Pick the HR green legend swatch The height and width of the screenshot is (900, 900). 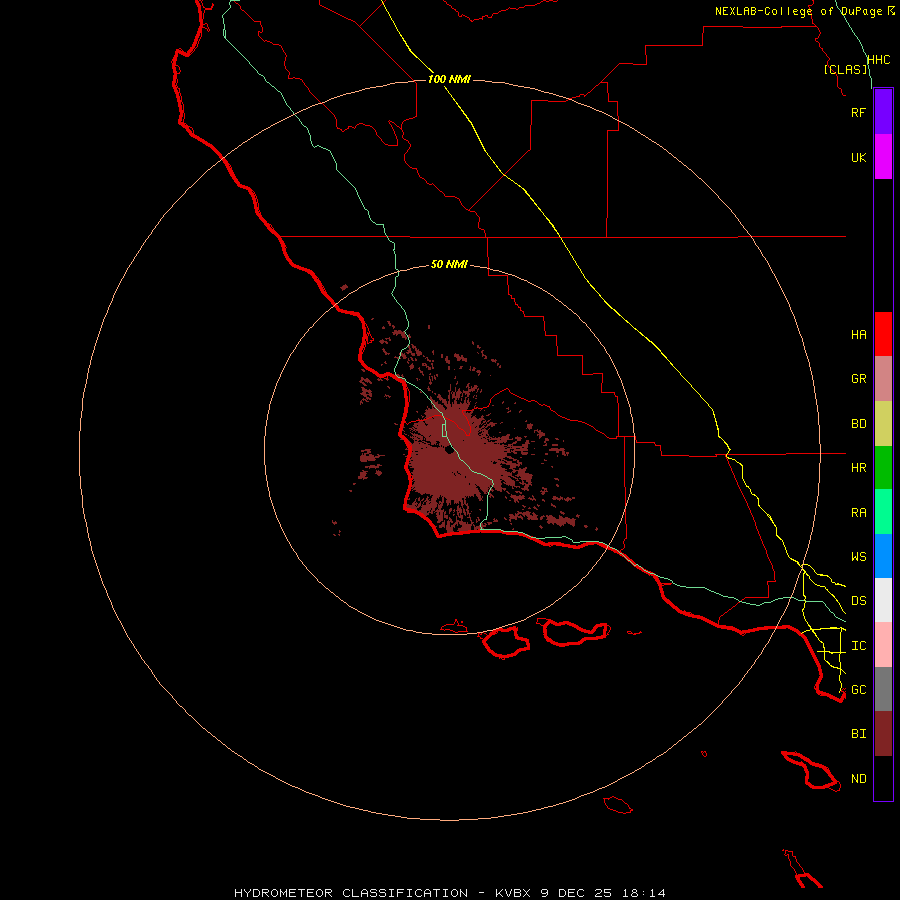click(x=883, y=468)
